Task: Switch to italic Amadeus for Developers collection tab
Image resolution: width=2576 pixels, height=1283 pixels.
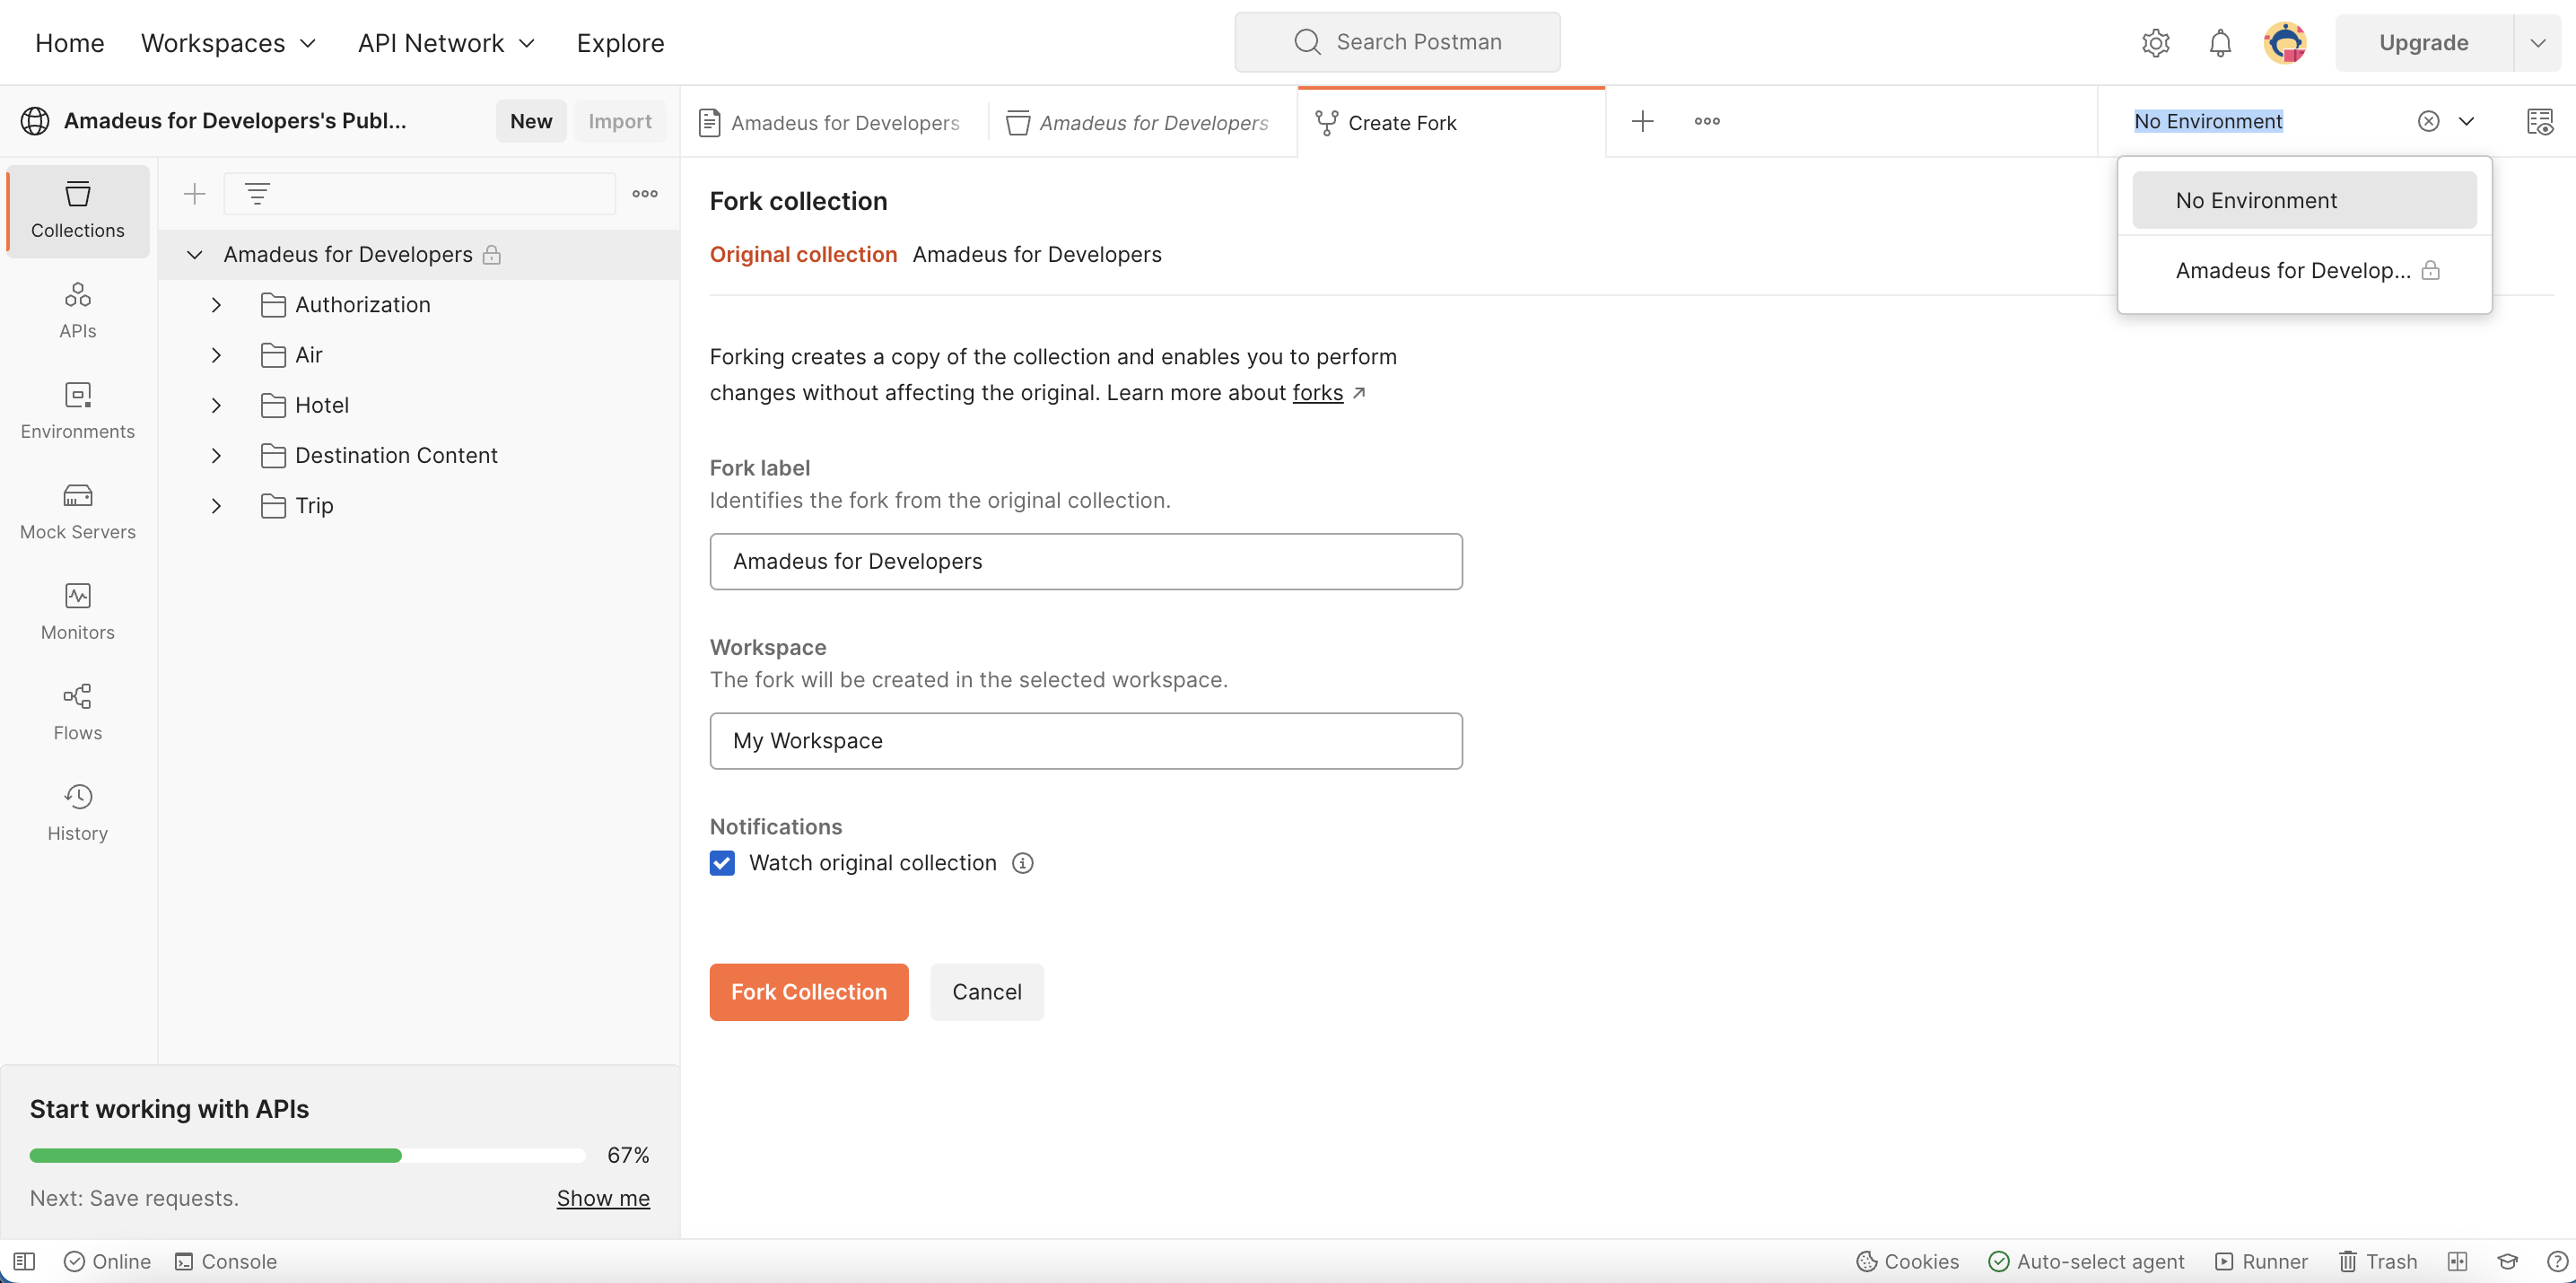Action: tap(1142, 122)
